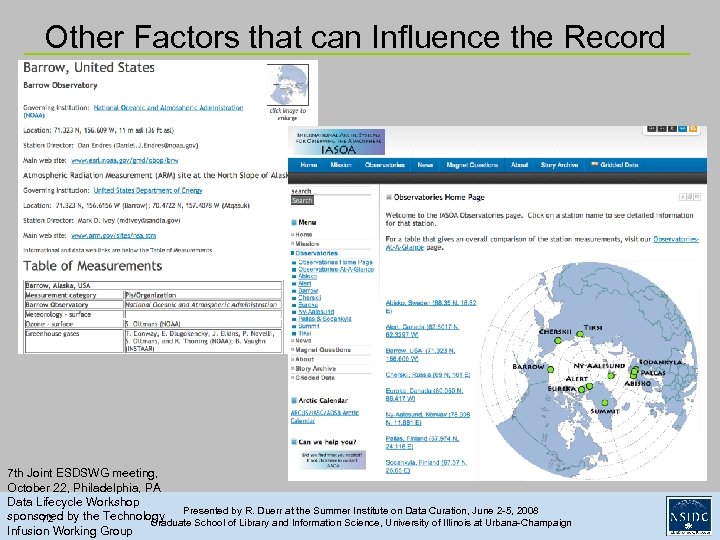Open About in the blue navigation bar
Screen dimensions: 720x540
click(x=519, y=165)
